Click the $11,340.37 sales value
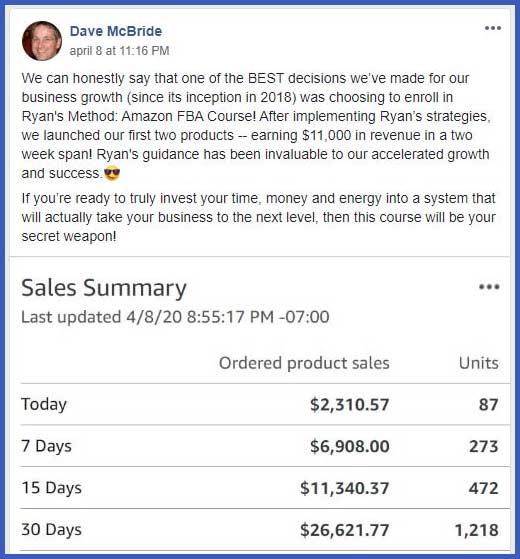Screen dimensions: 520x559 344,488
